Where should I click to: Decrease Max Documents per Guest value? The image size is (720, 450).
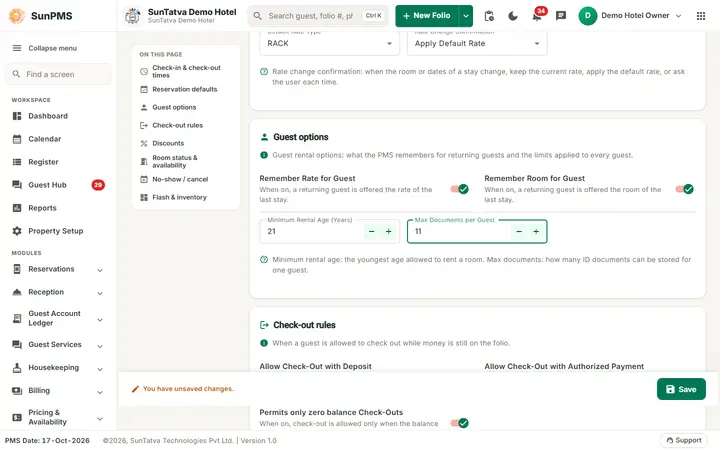point(519,232)
